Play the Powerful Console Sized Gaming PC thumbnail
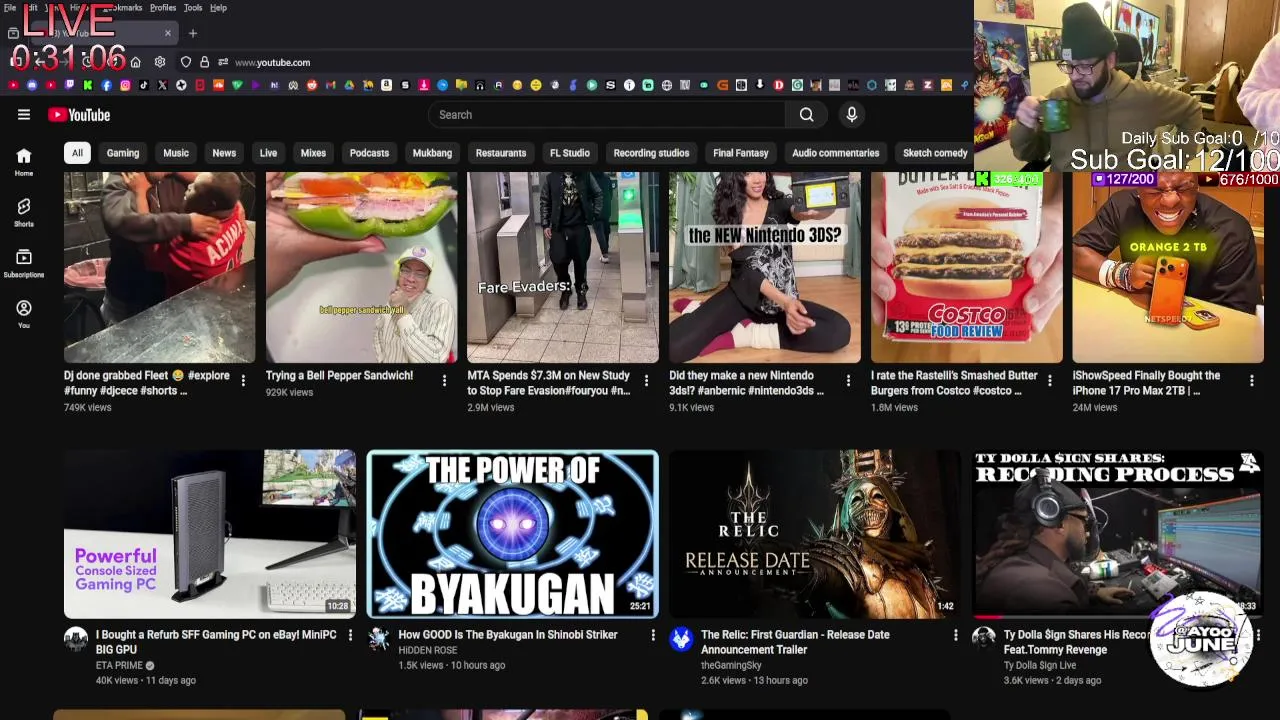The image size is (1280, 720). (x=210, y=534)
